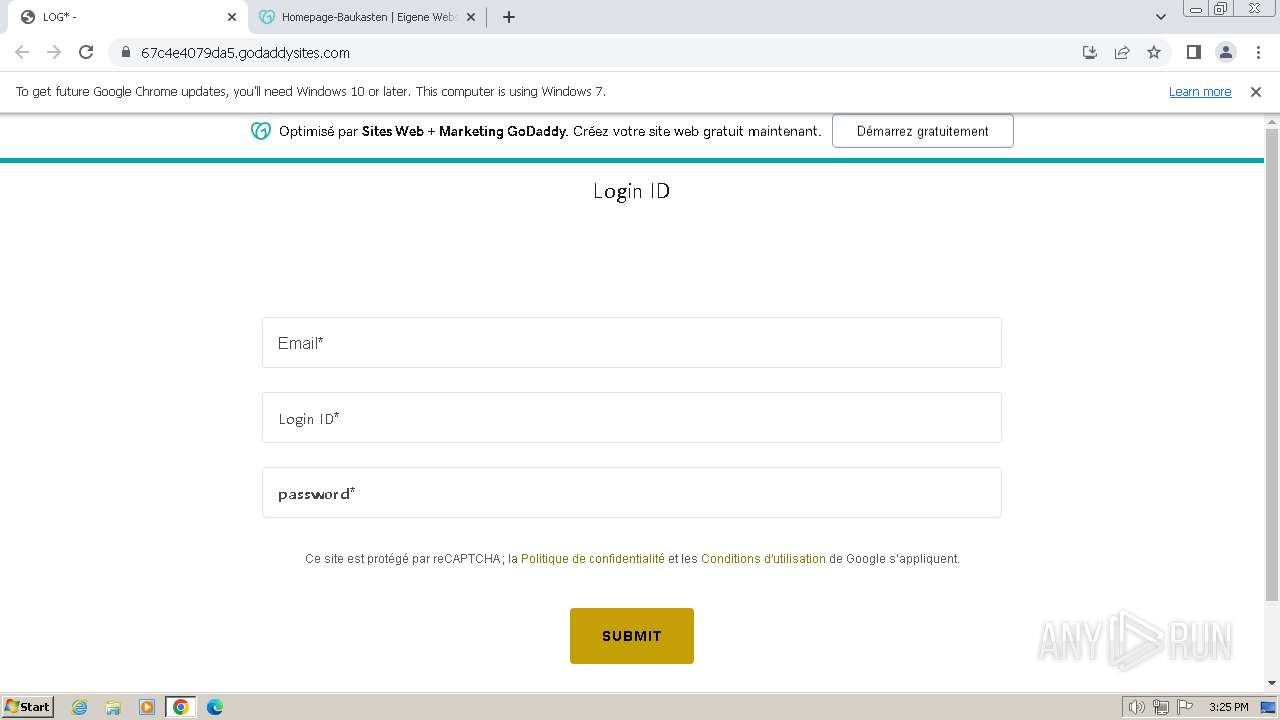Open Windows Media Player from taskbar

coord(147,707)
